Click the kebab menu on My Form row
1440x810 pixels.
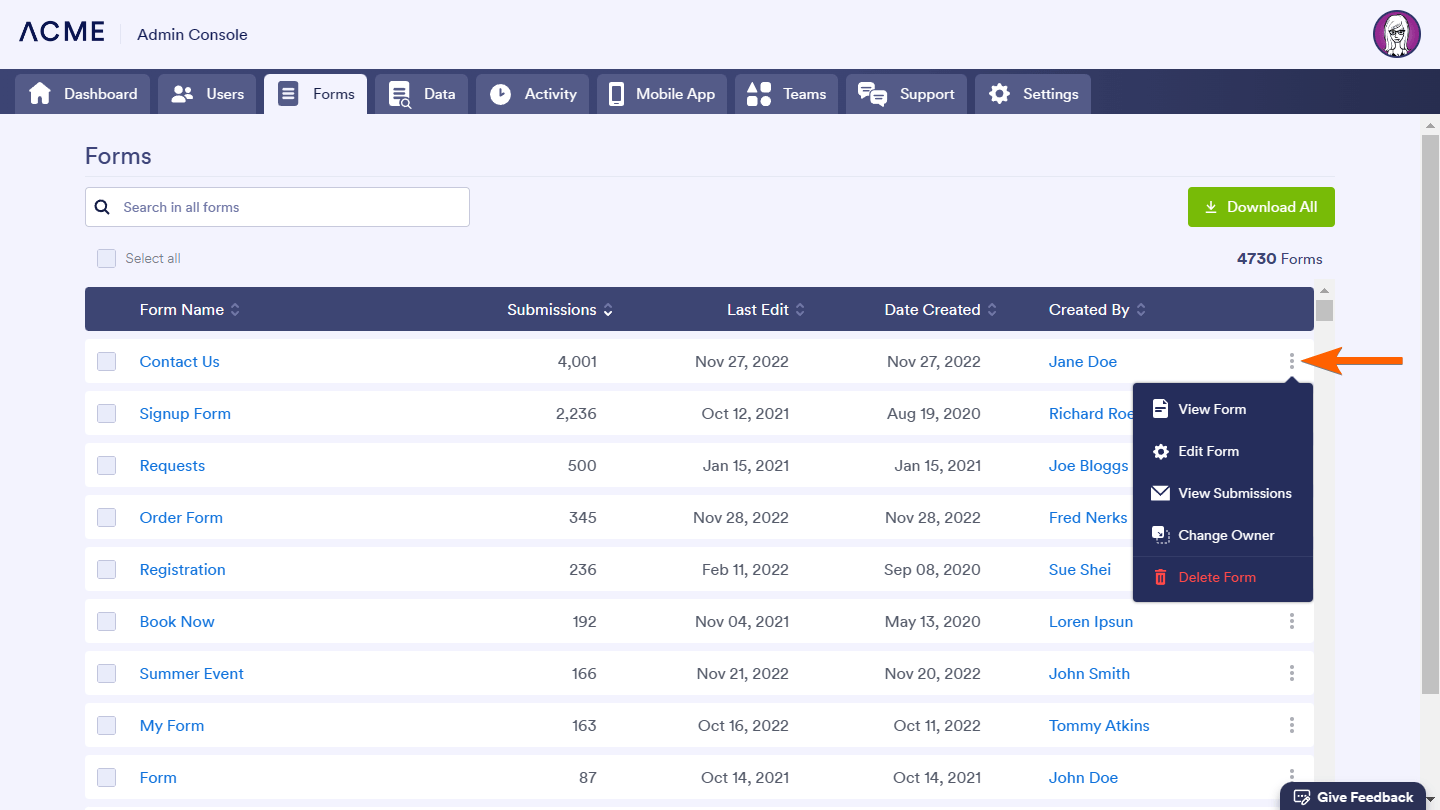click(1291, 725)
